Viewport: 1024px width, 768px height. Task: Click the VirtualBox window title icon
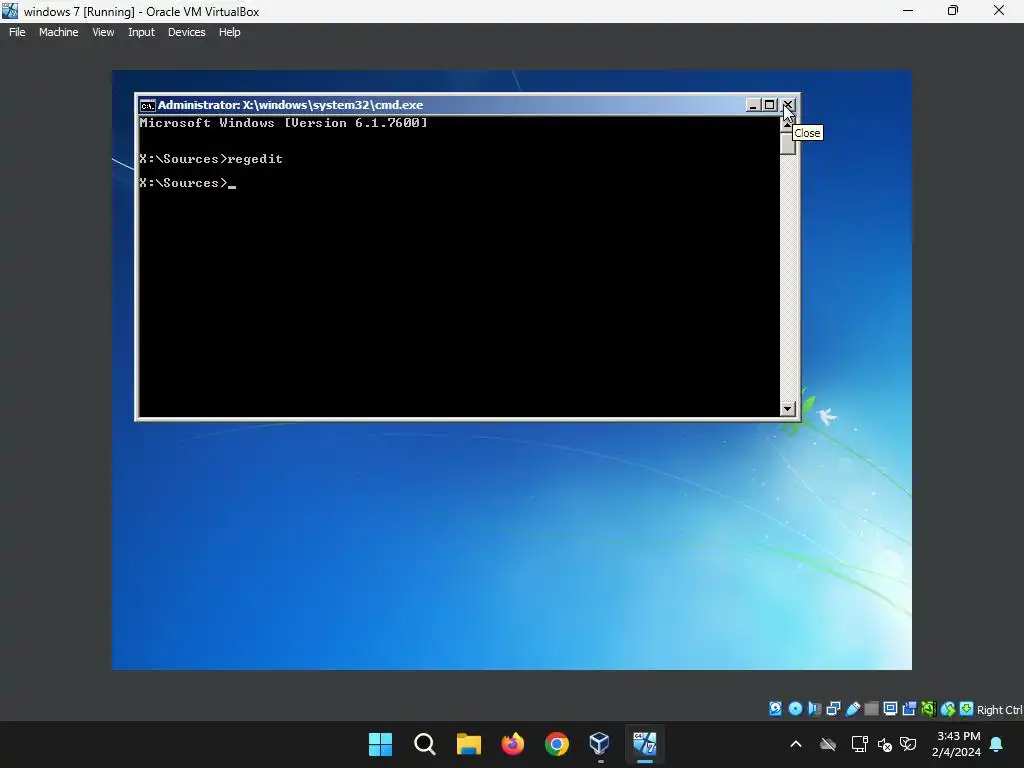tap(10, 11)
